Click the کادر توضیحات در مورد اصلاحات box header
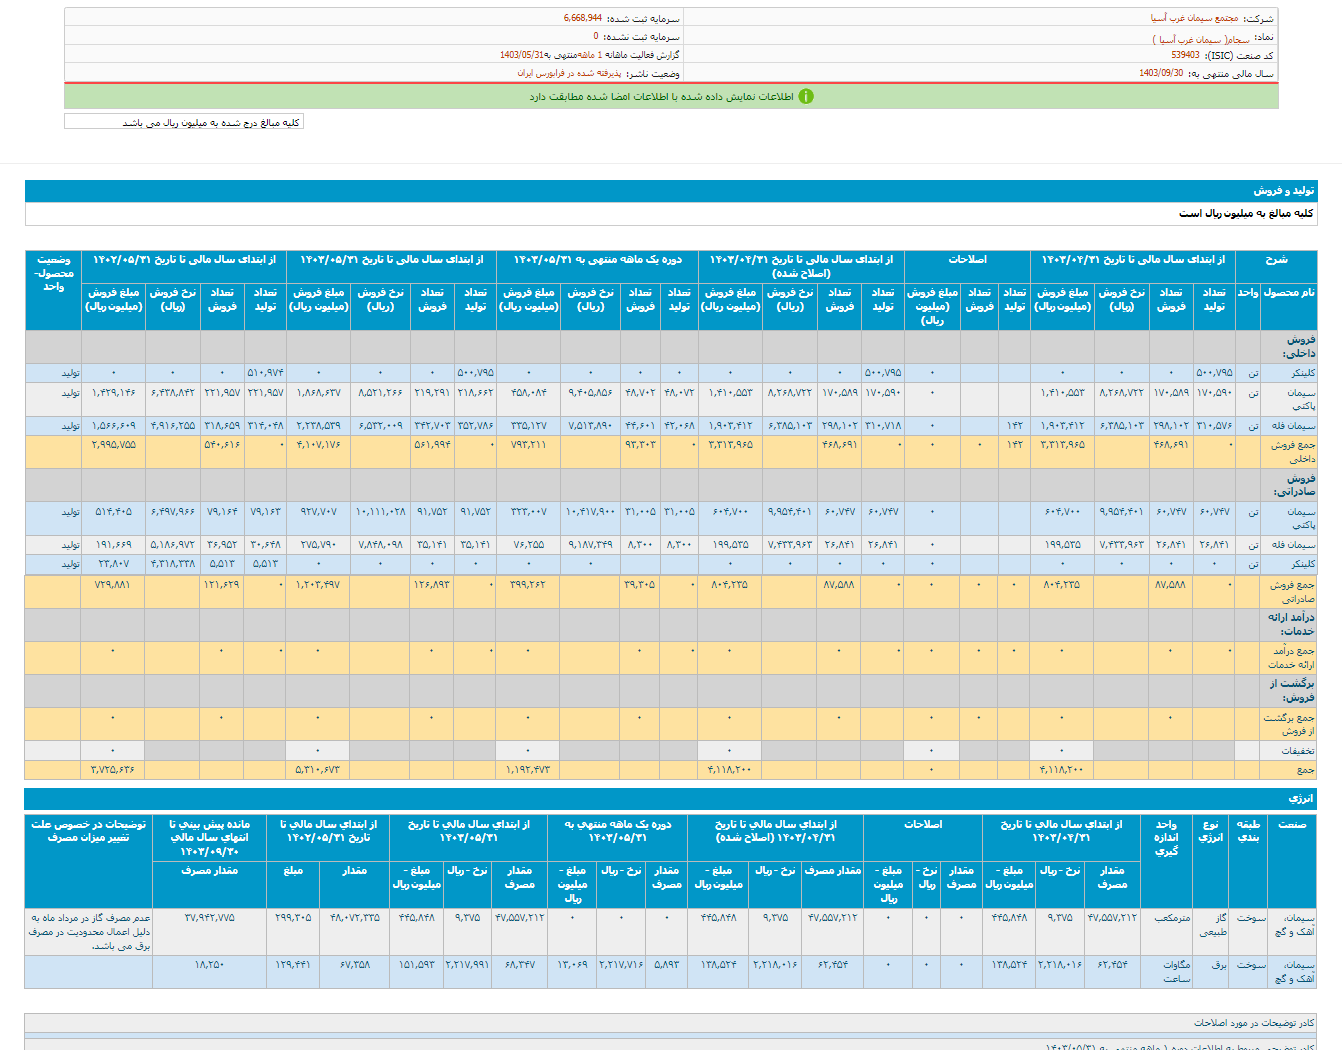 pos(1254,1023)
